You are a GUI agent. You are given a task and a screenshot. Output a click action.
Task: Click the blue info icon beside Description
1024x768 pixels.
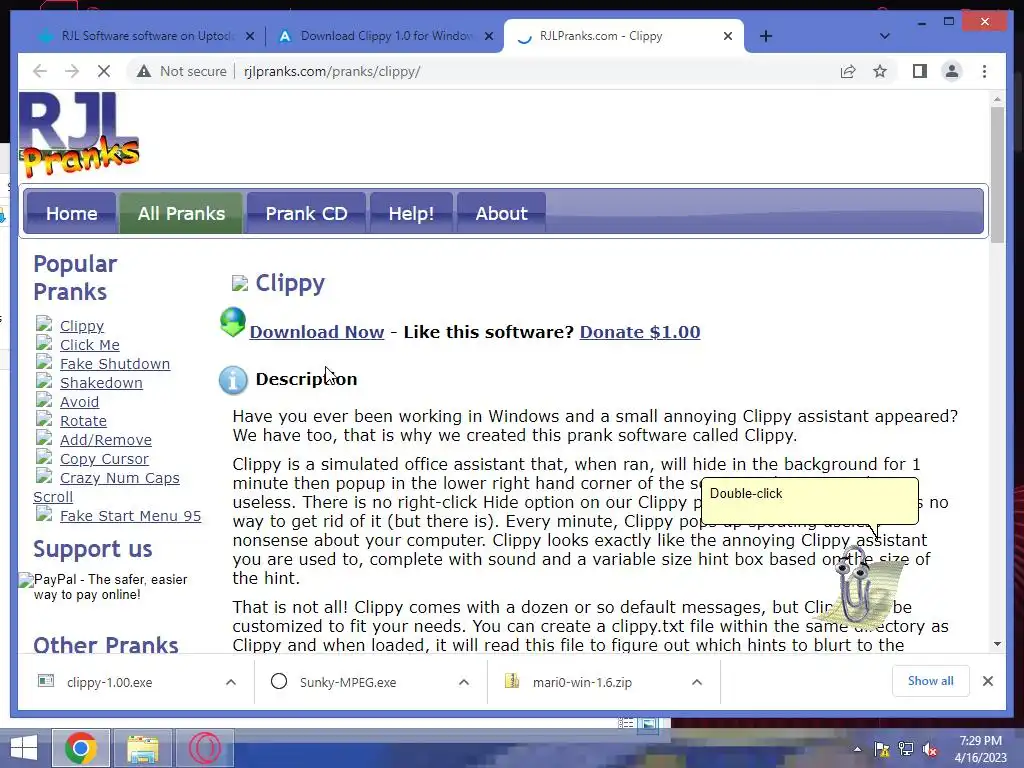pos(233,380)
